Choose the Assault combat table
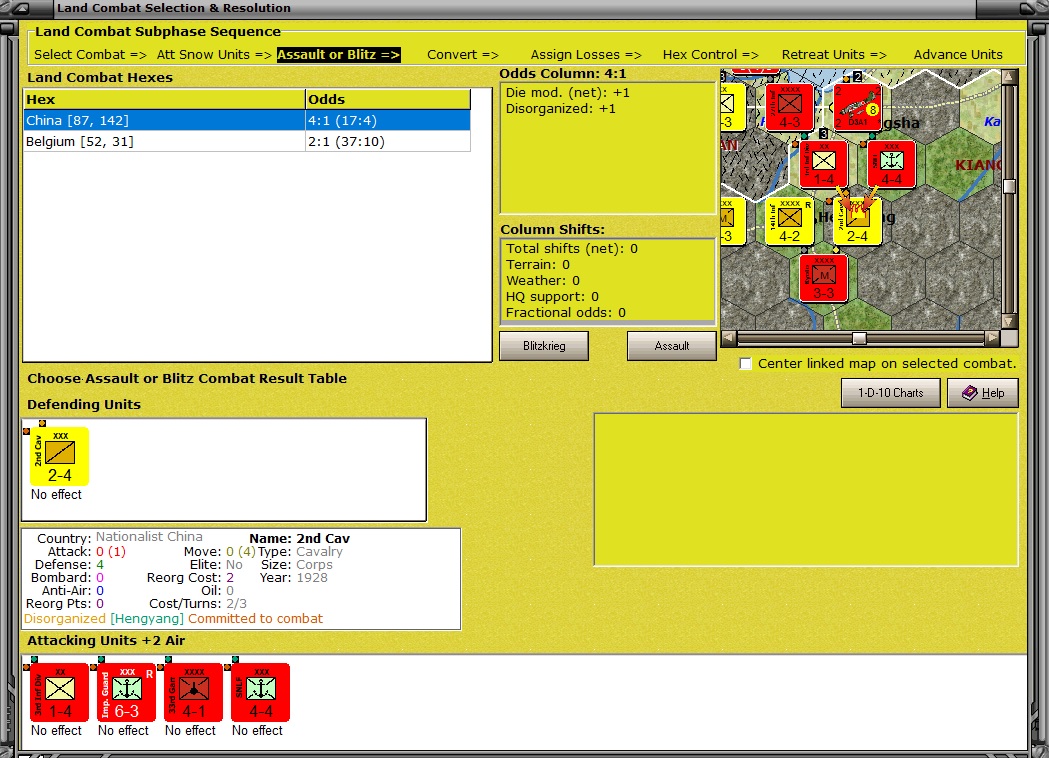 tap(671, 346)
